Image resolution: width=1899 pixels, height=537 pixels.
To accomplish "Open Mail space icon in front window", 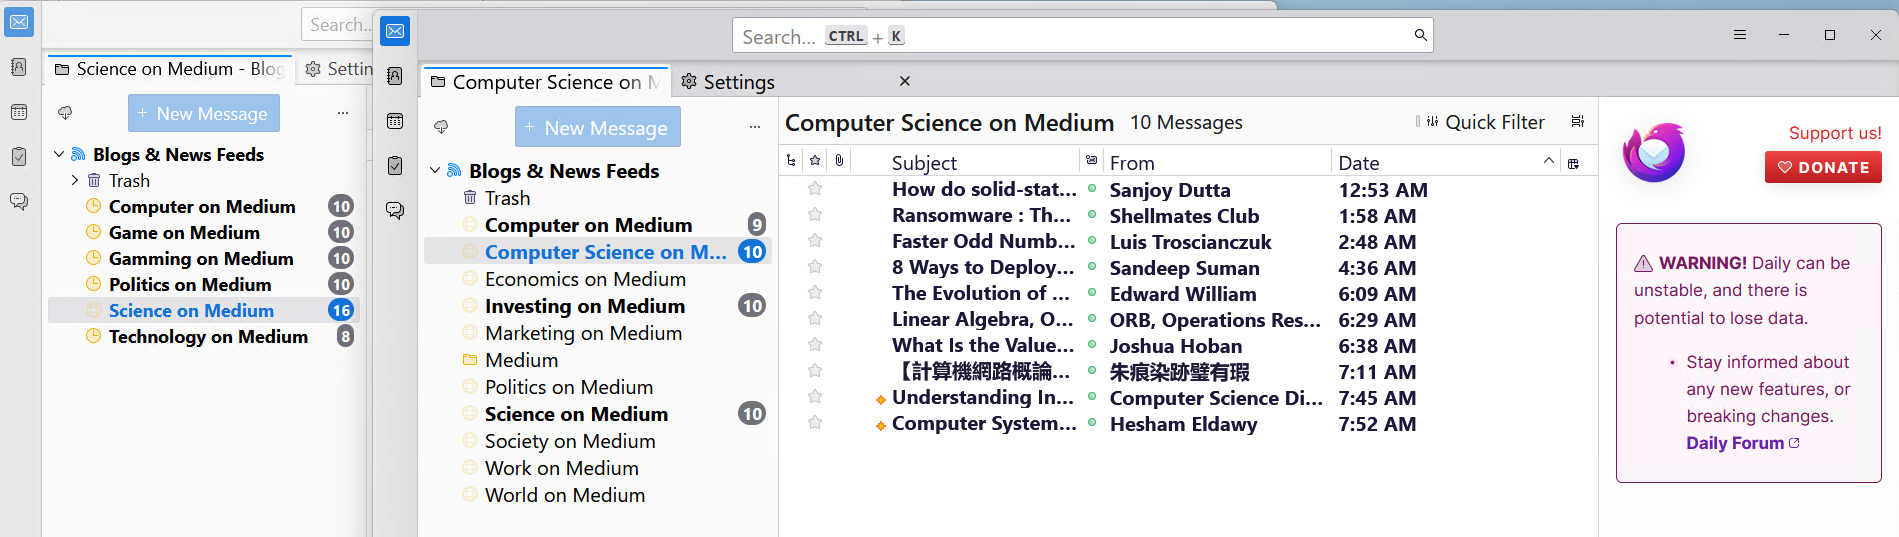I will coord(395,31).
